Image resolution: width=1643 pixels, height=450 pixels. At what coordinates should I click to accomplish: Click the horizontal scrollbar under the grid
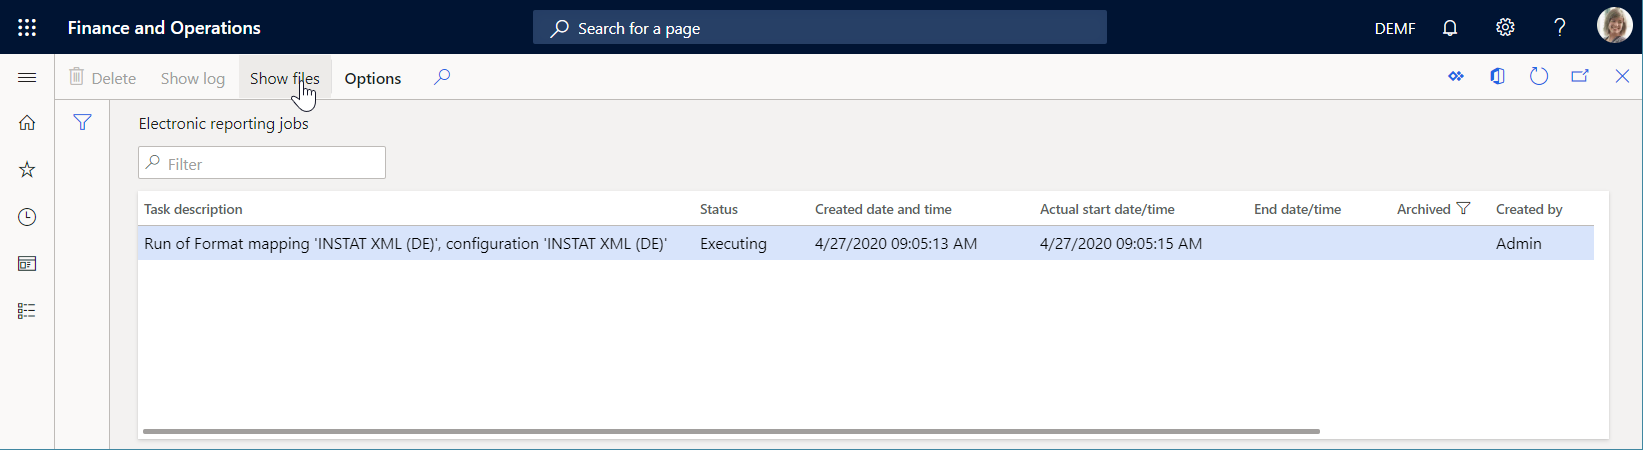coord(730,432)
